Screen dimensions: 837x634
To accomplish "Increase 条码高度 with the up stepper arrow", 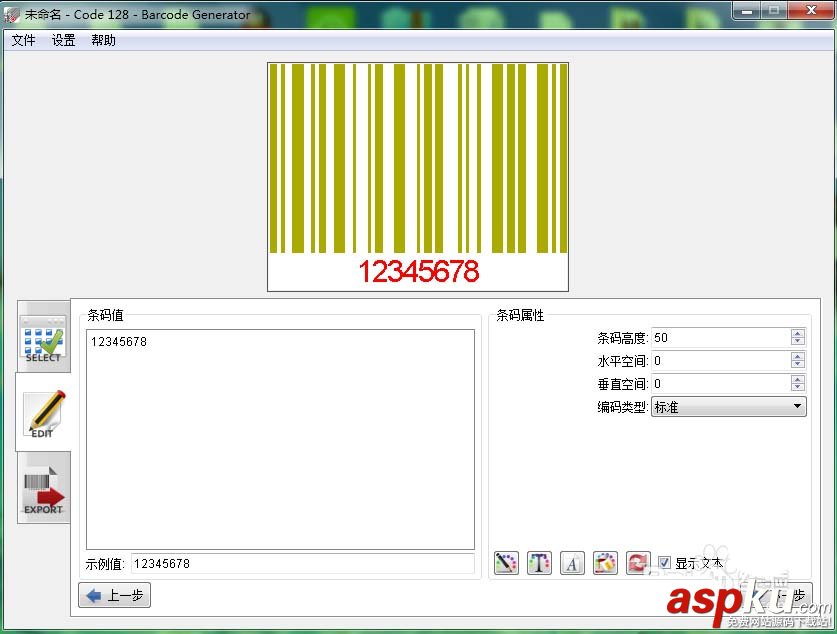I will (x=797, y=333).
